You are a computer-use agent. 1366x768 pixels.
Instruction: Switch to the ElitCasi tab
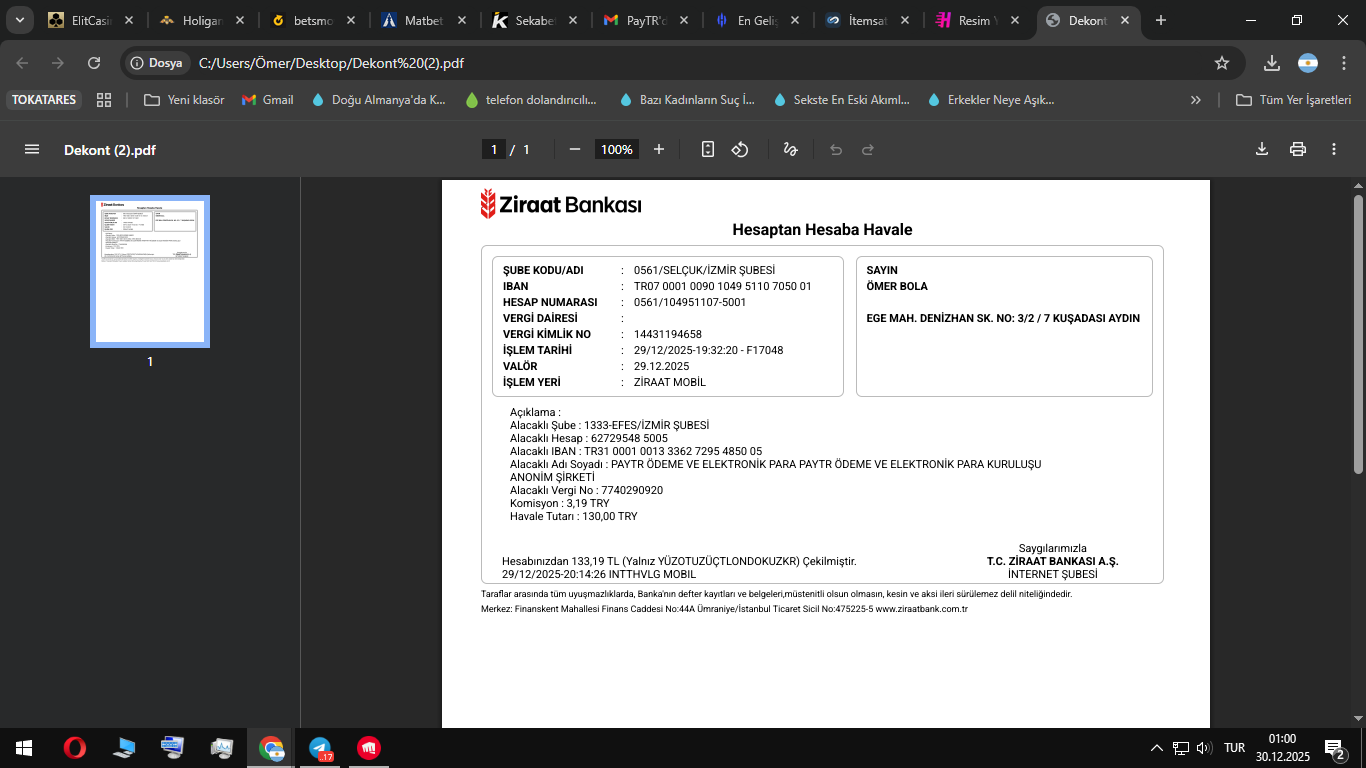pyautogui.click(x=90, y=20)
